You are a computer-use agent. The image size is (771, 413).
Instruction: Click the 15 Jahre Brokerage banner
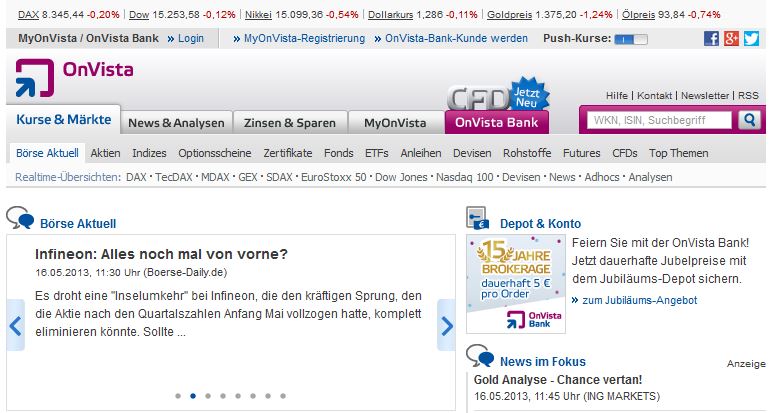[x=516, y=284]
